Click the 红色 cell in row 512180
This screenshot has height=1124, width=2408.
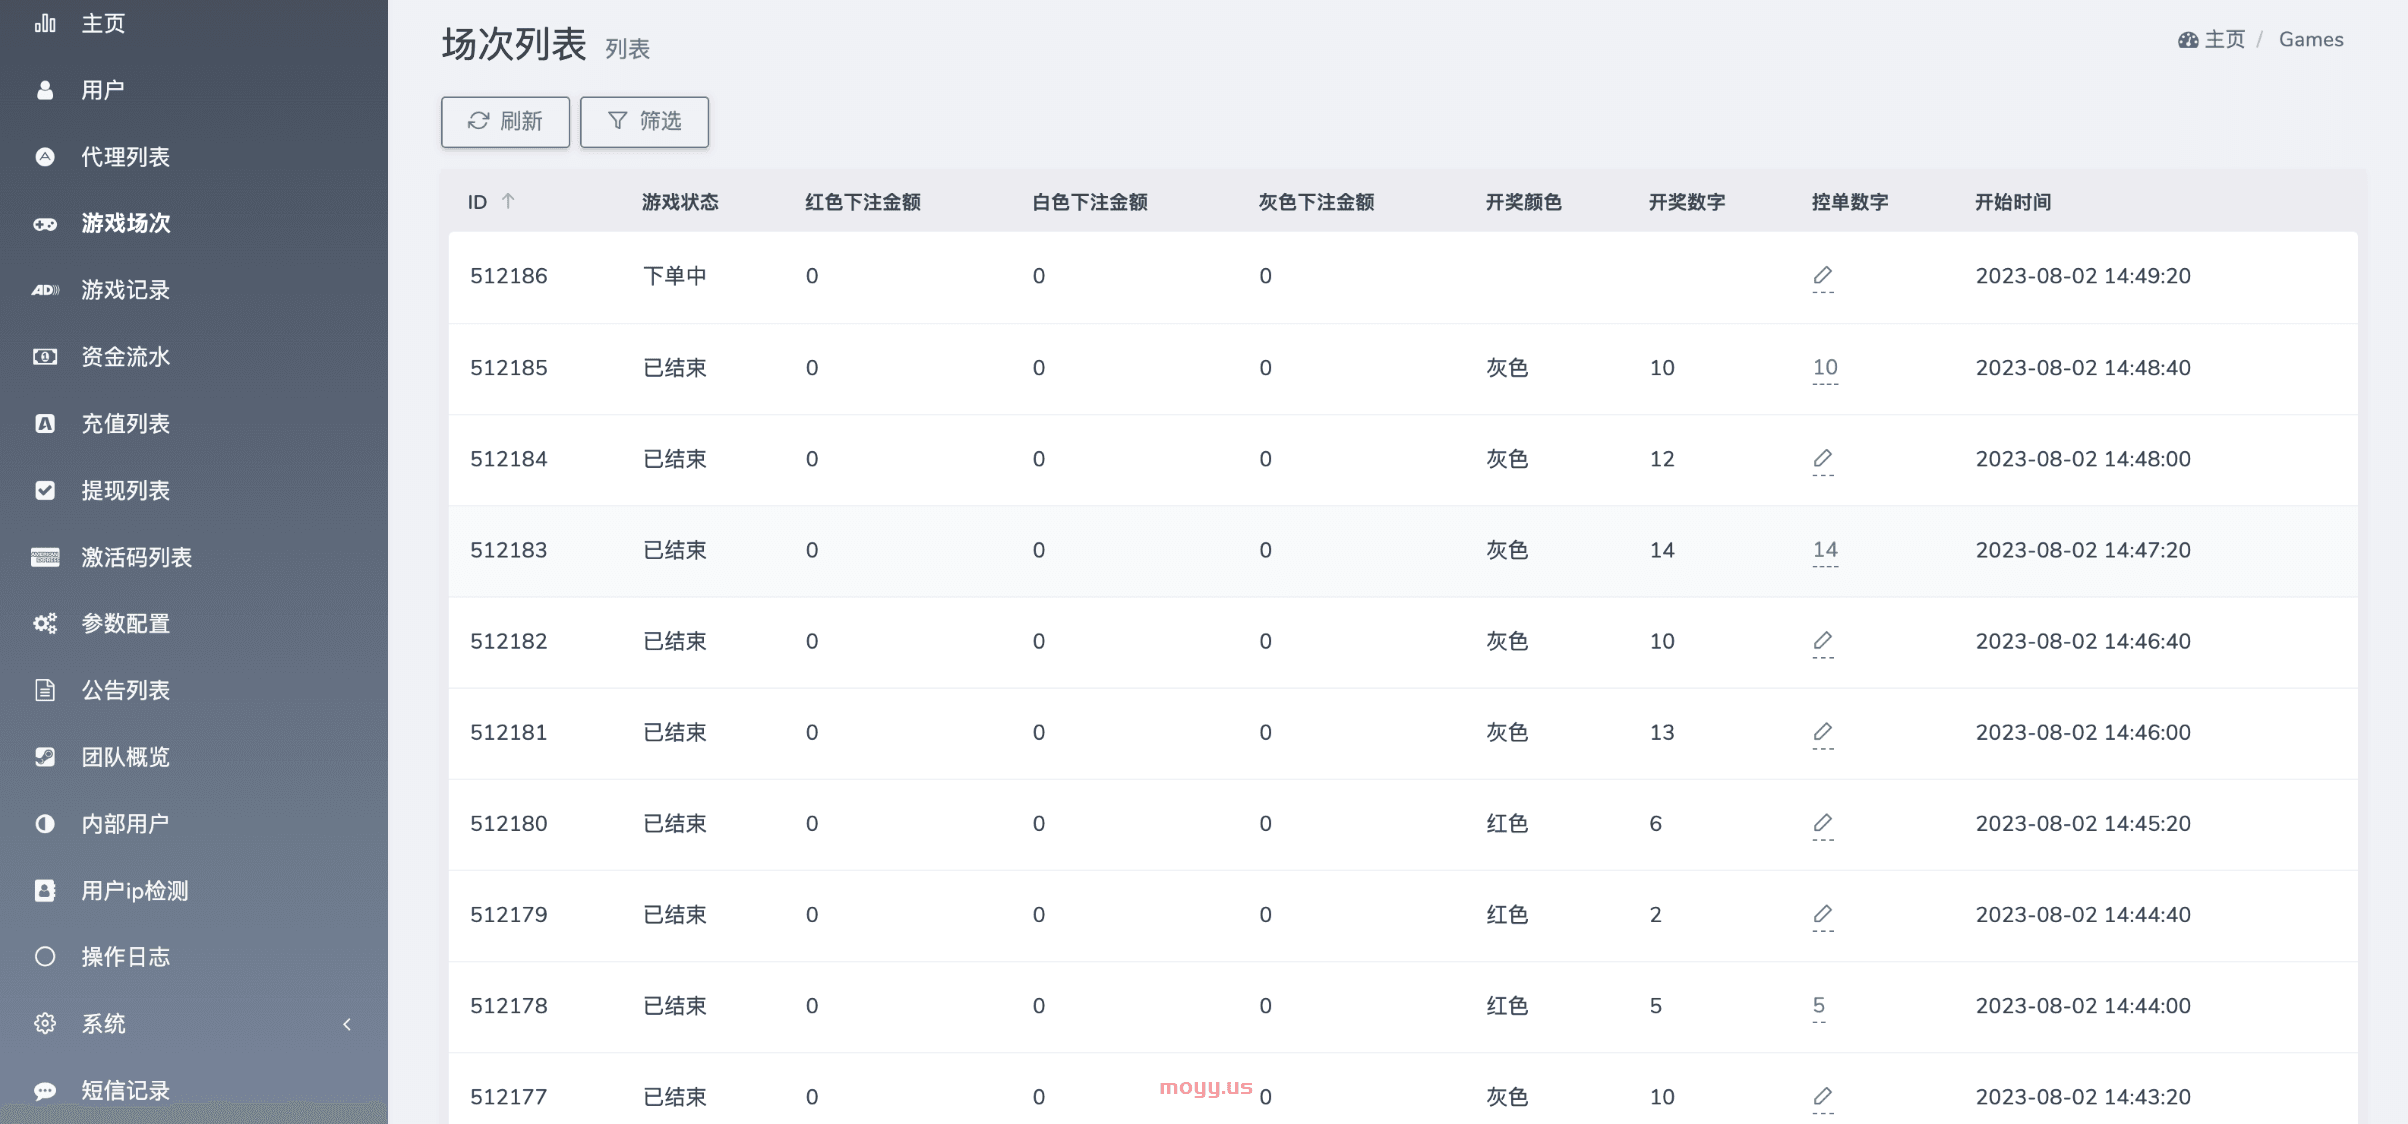(x=1507, y=823)
